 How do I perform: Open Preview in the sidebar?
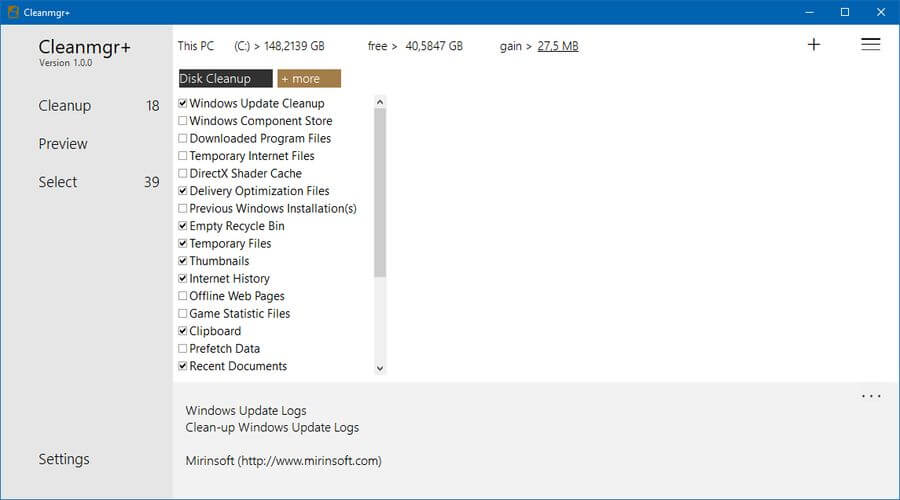tap(63, 144)
